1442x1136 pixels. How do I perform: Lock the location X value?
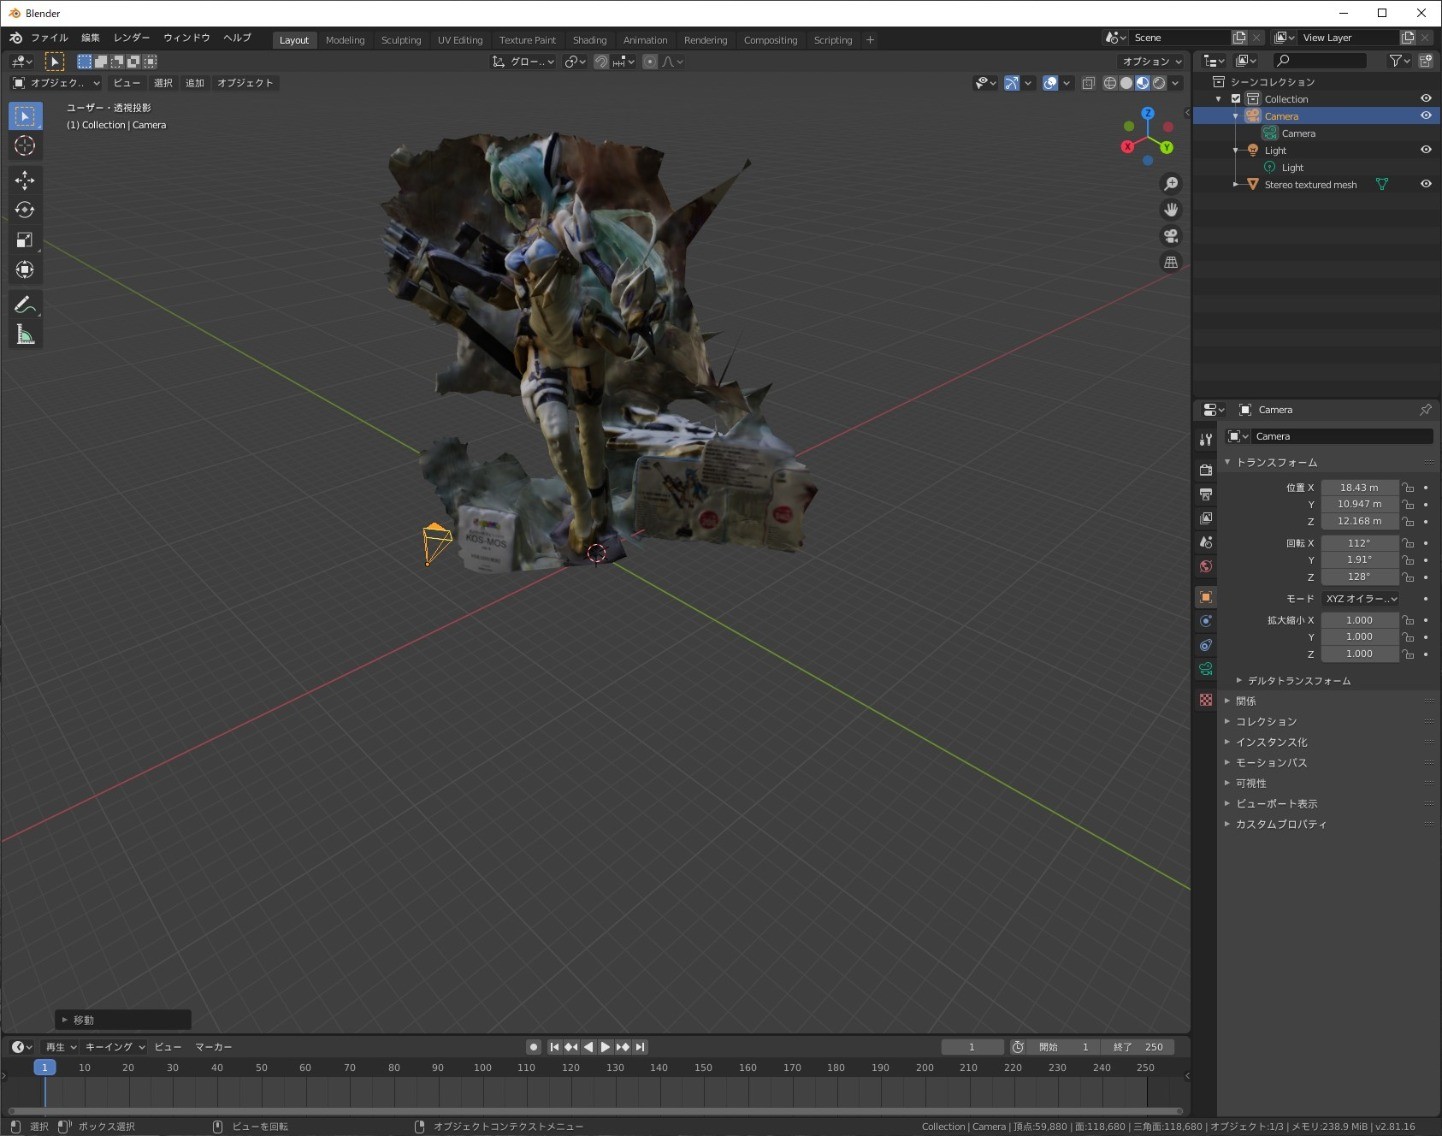tap(1408, 488)
